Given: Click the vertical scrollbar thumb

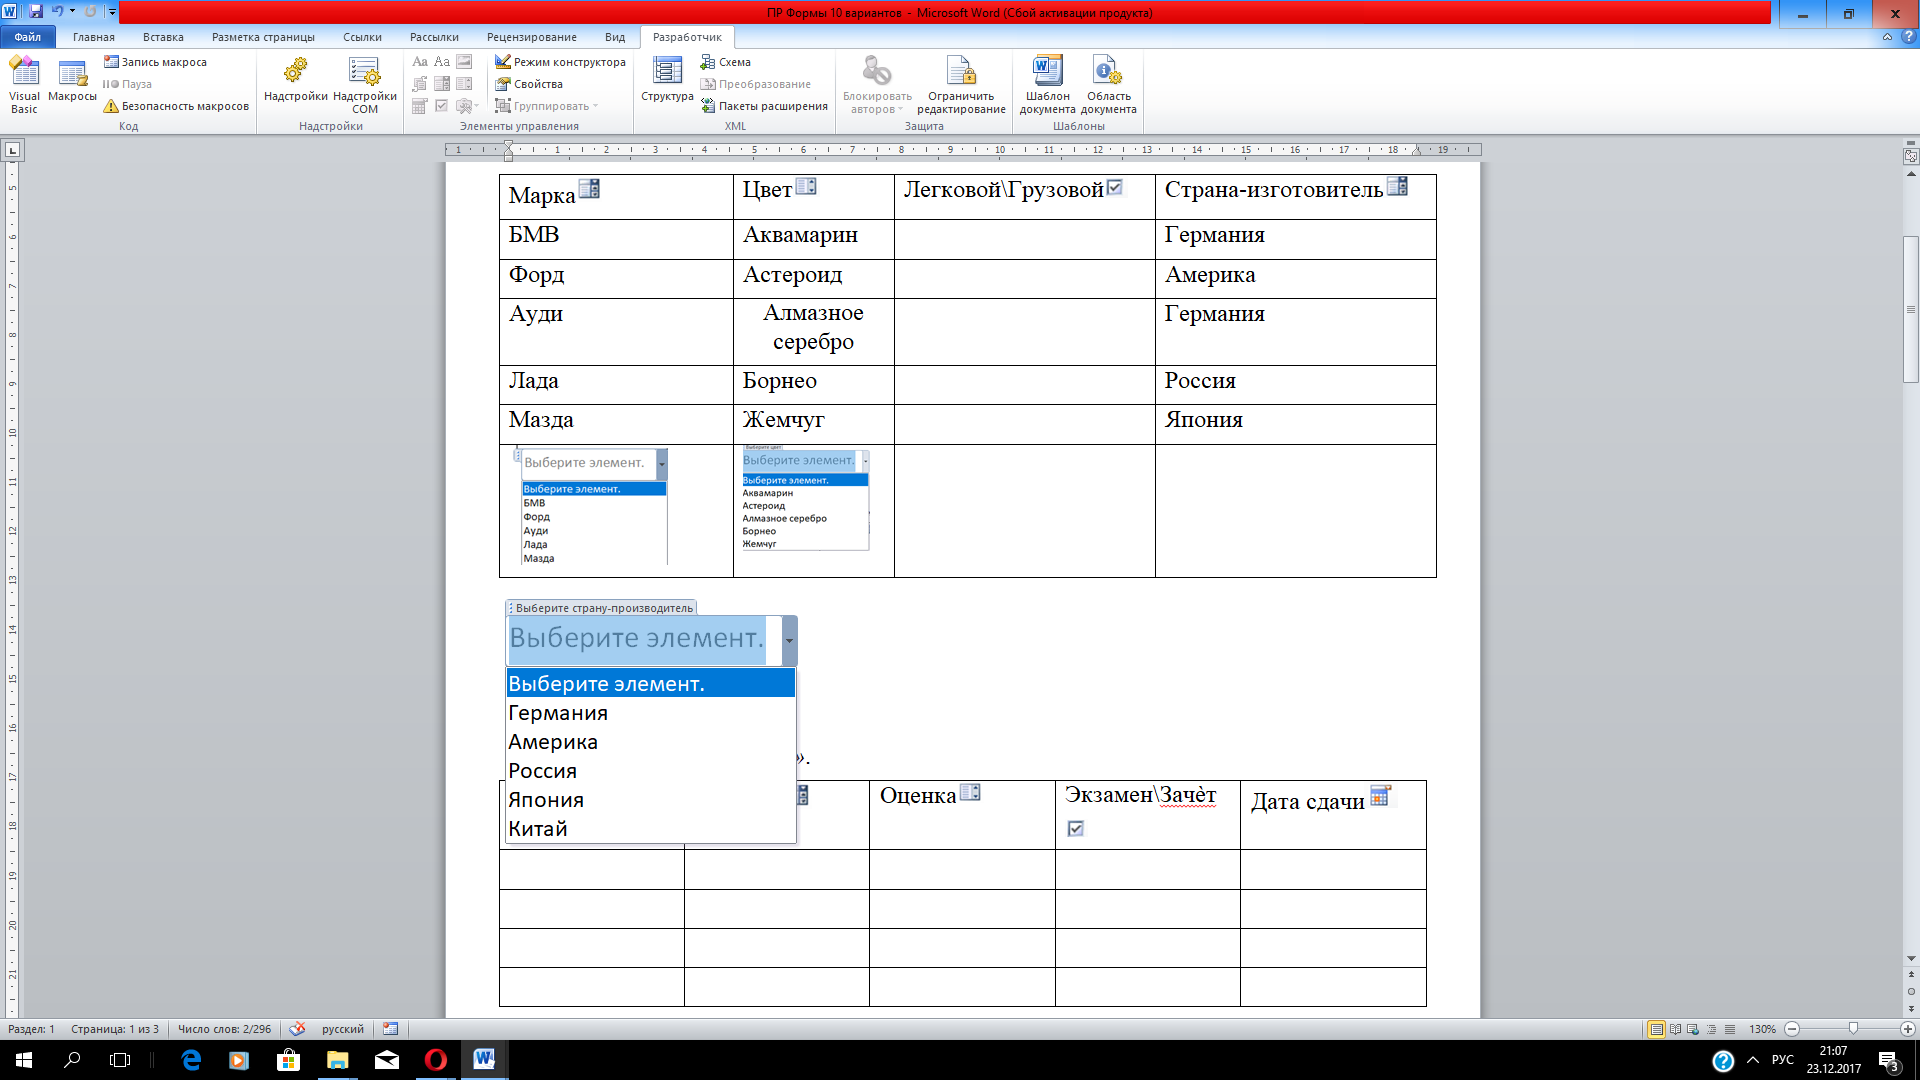Looking at the screenshot, I should (x=1911, y=309).
